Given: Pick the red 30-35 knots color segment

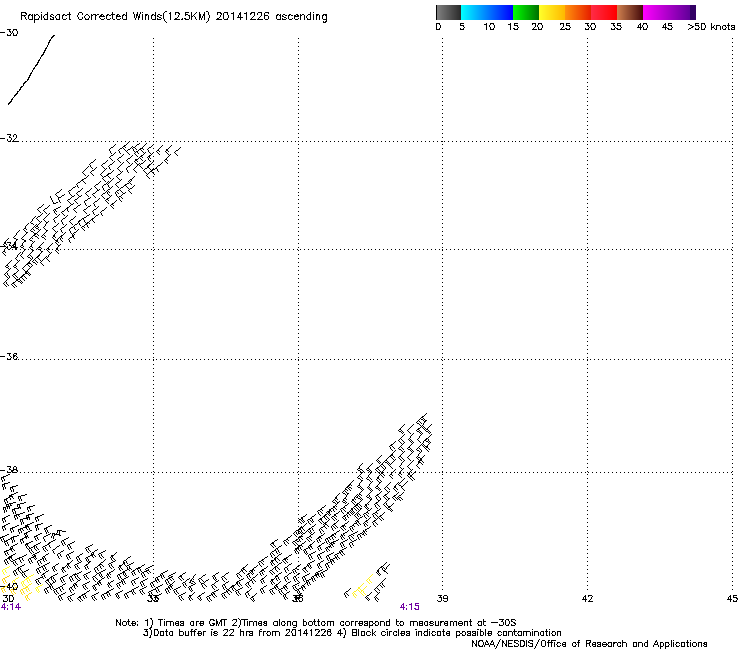Looking at the screenshot, I should pos(604,12).
